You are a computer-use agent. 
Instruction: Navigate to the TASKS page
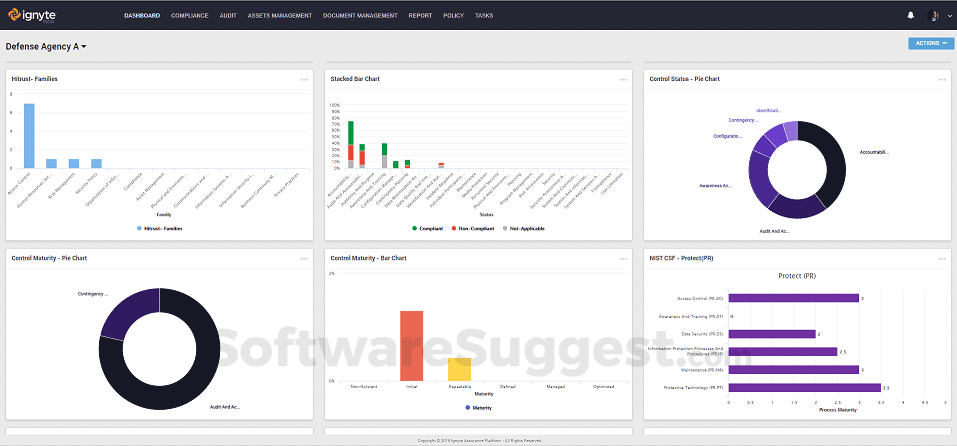(x=484, y=16)
